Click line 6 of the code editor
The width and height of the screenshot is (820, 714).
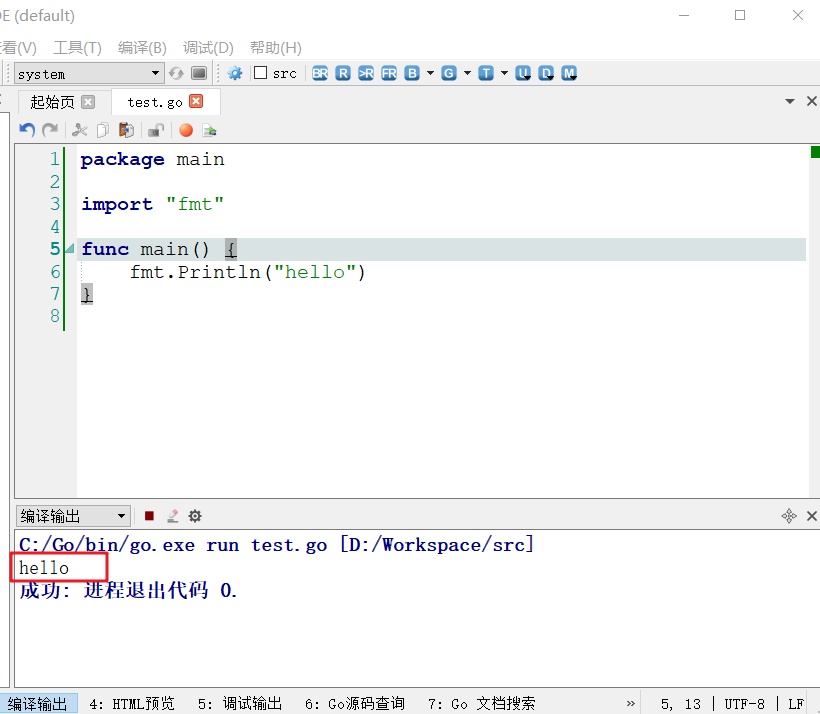coord(248,272)
